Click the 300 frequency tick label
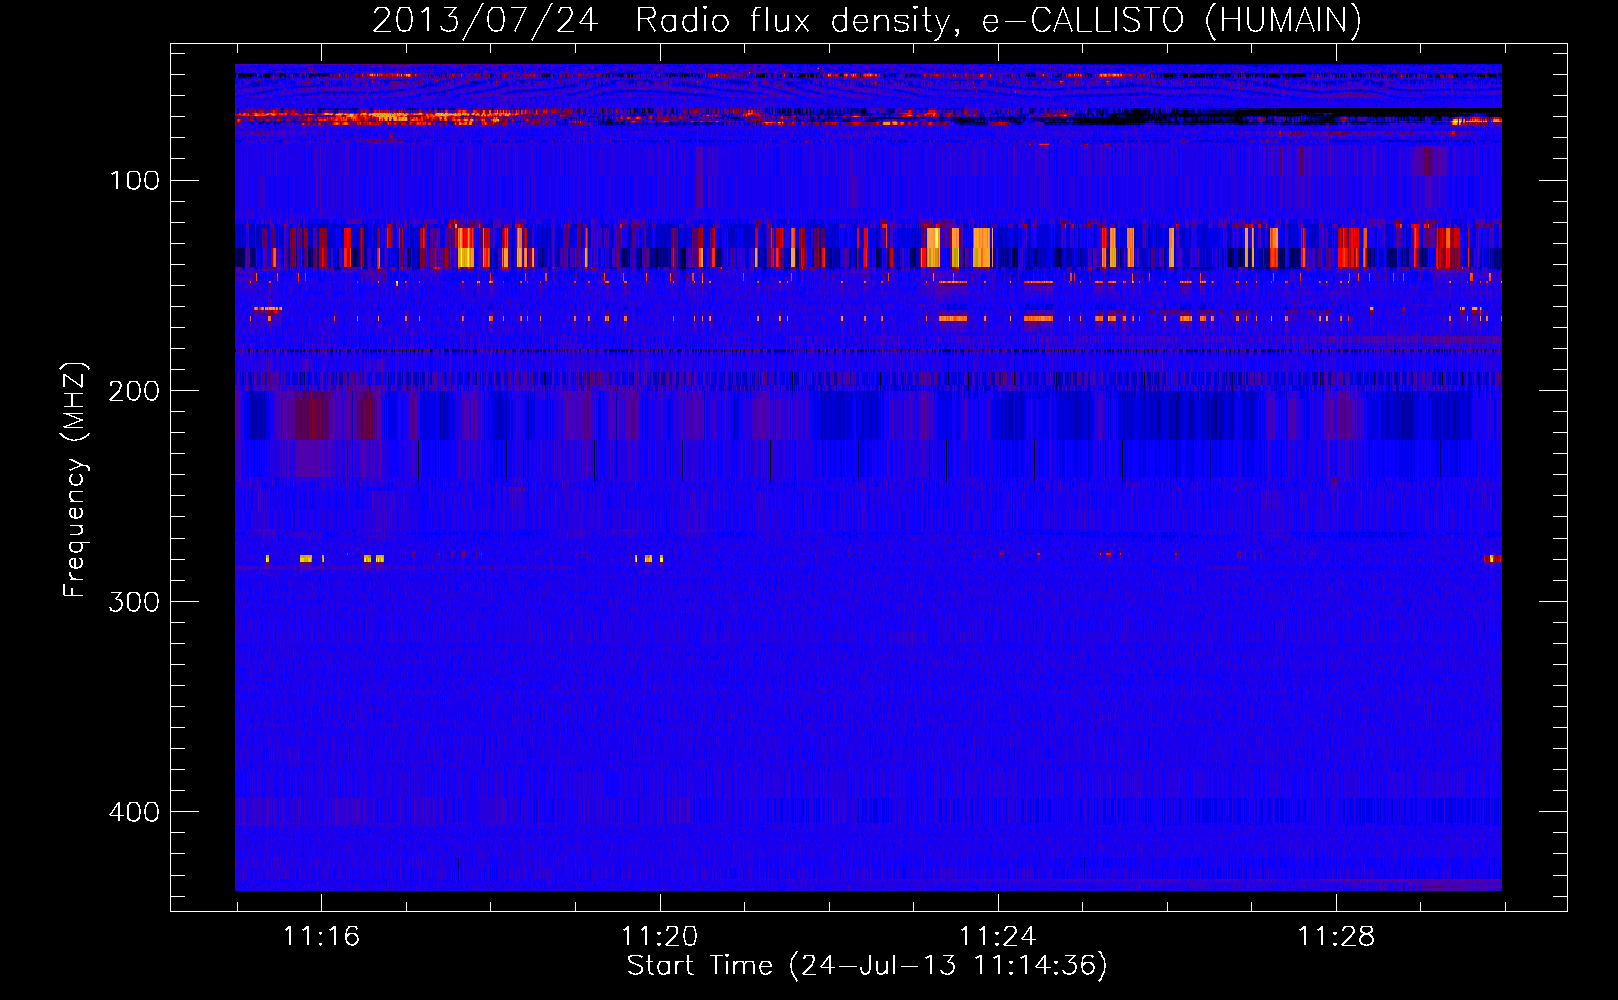Viewport: 1618px width, 1000px height. point(134,601)
